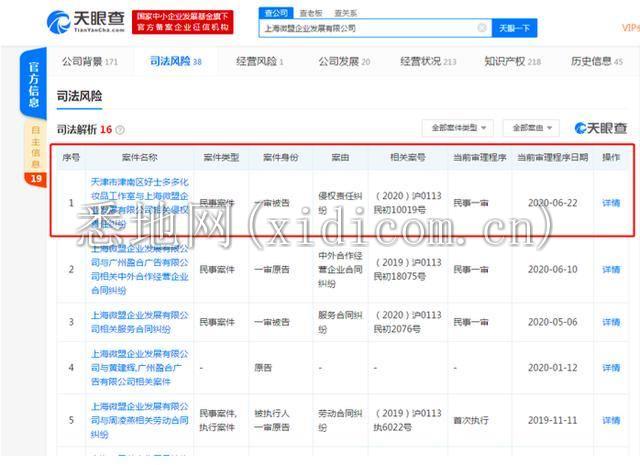Click the 案件类型 column header
The image size is (640, 465).
(221, 157)
